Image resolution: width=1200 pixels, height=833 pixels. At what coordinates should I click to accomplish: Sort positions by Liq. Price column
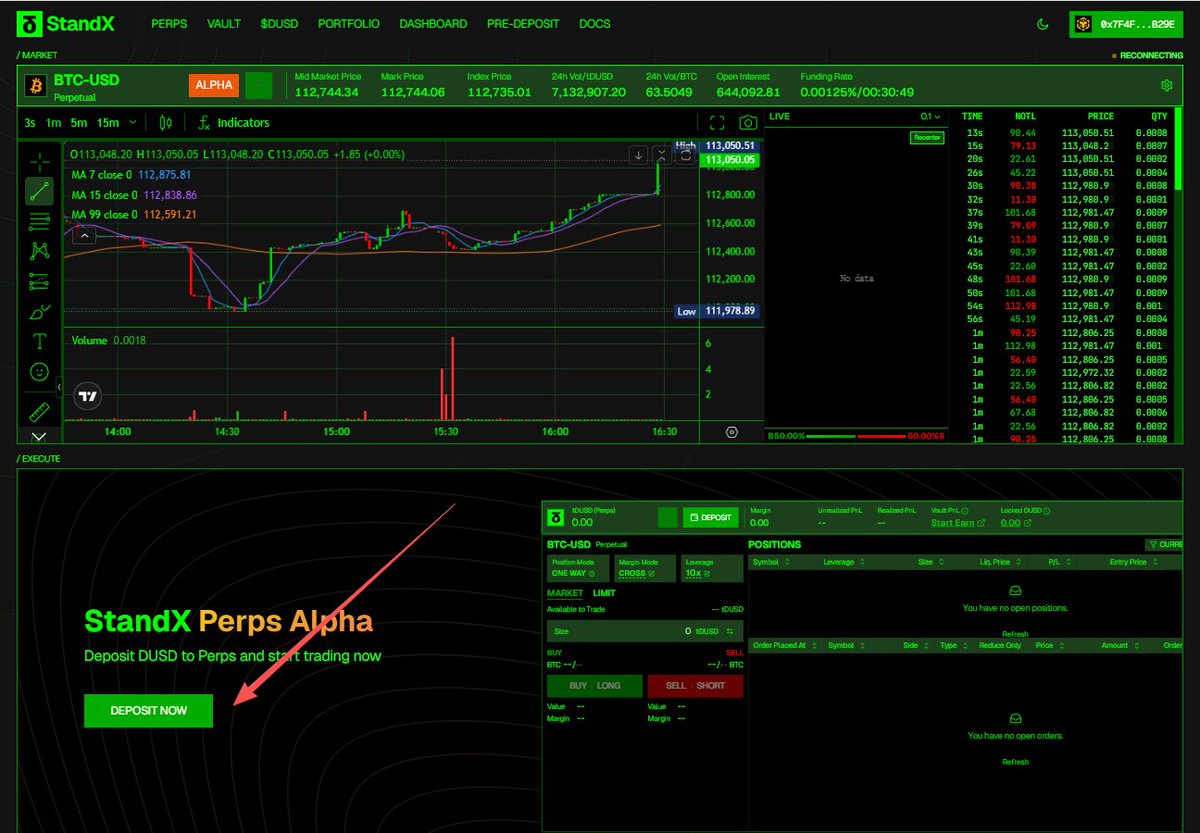(1001, 562)
